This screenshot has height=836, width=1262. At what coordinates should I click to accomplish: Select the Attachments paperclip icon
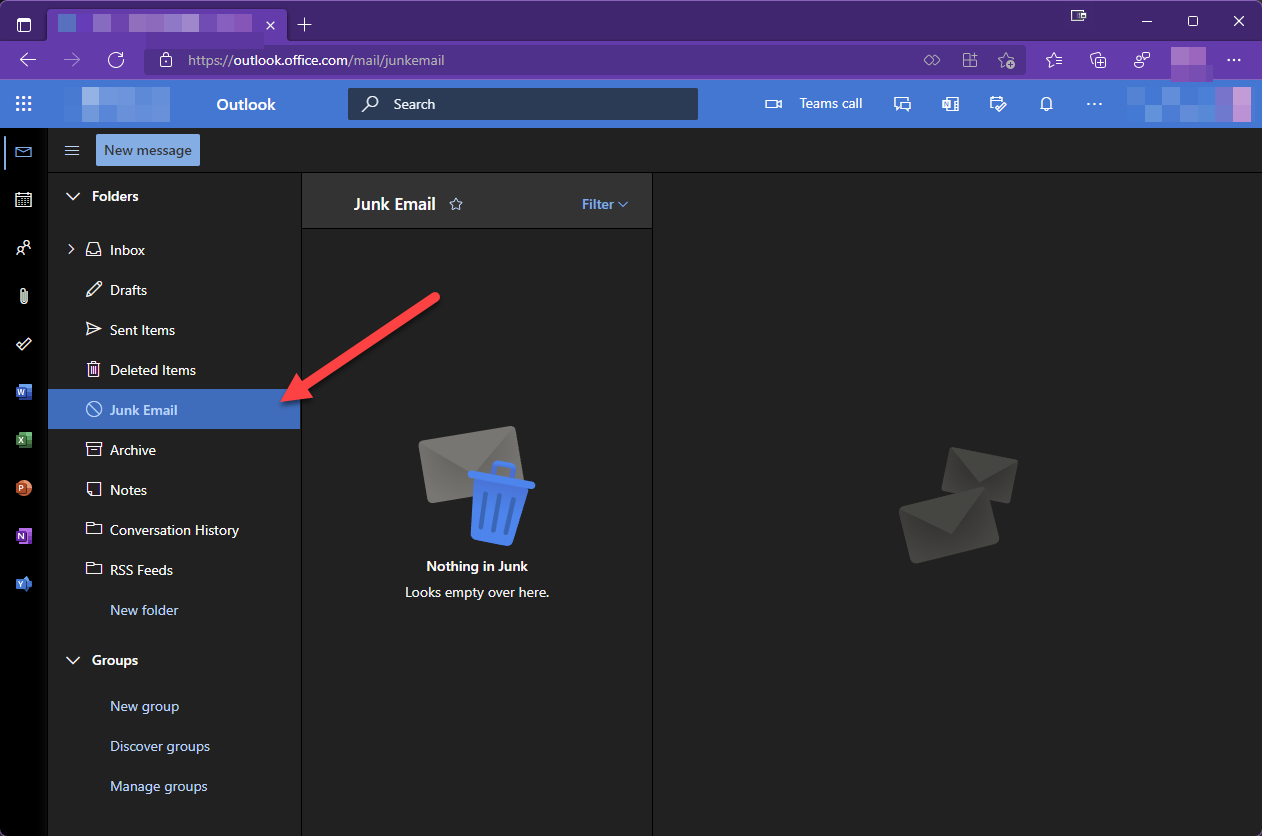click(x=23, y=295)
